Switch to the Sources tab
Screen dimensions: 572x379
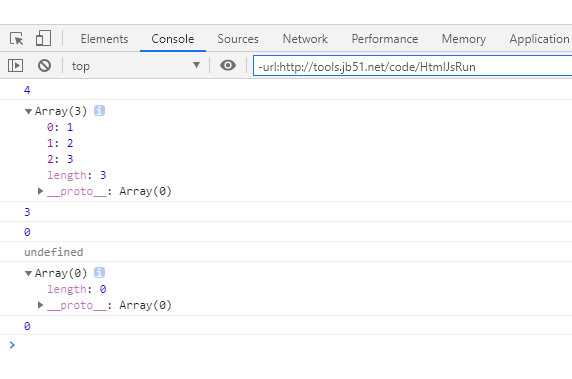coord(238,39)
